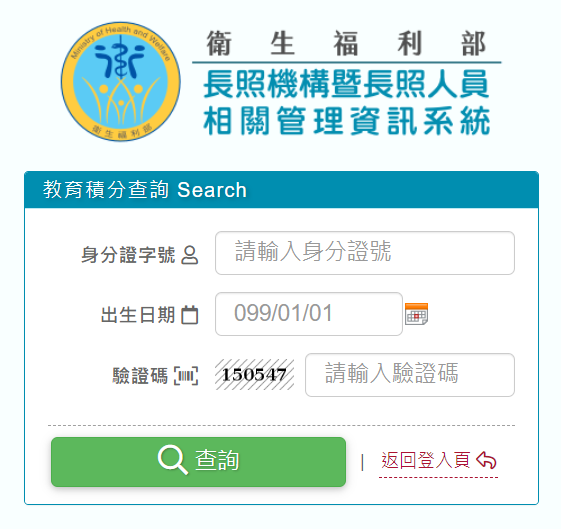The width and height of the screenshot is (561, 529).
Task: Click the barcode scan icon beside 驗證碼
Action: click(x=186, y=376)
